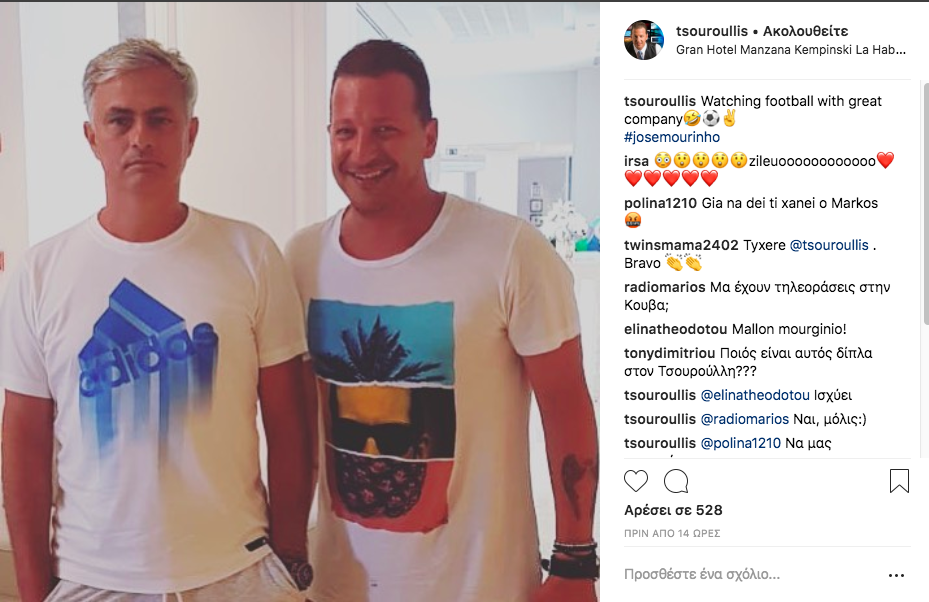View who liked via Αρέσει σε 528

673,510
